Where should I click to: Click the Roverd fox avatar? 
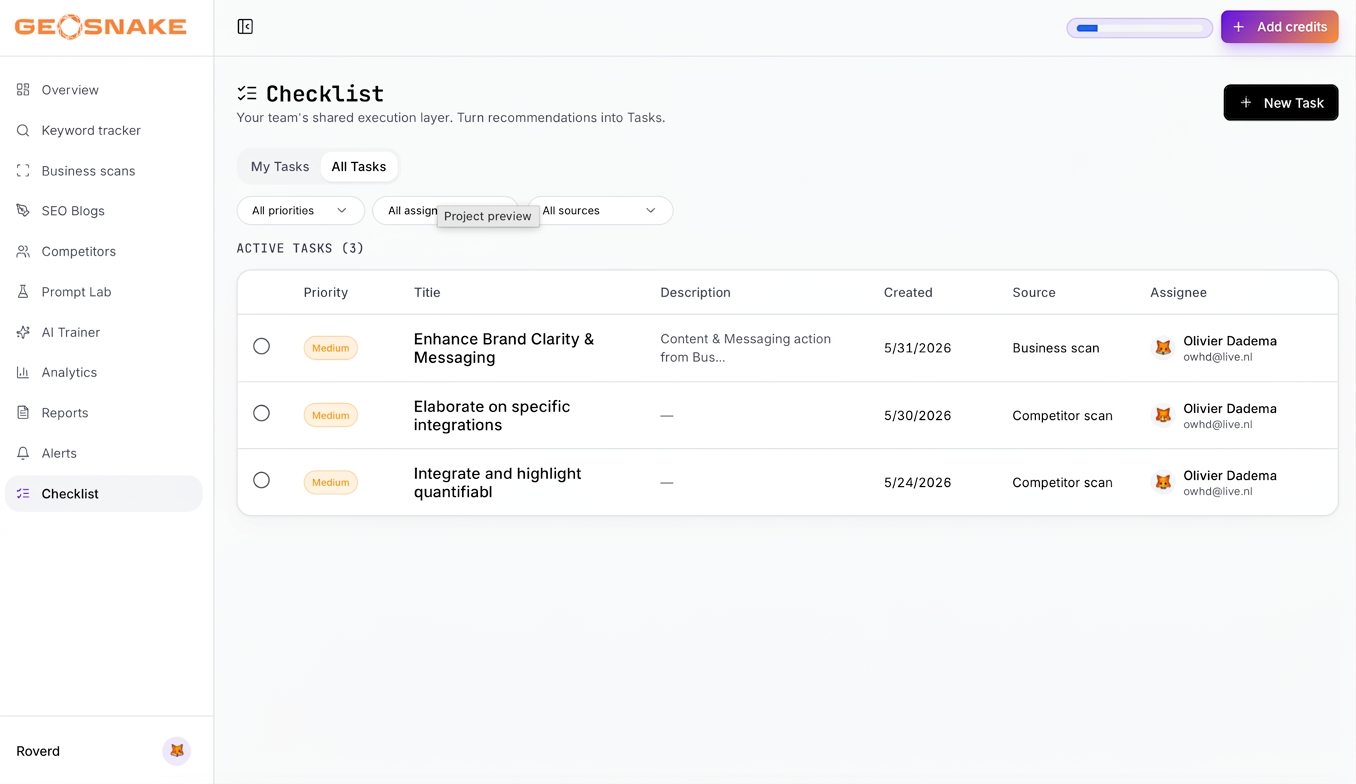(177, 751)
